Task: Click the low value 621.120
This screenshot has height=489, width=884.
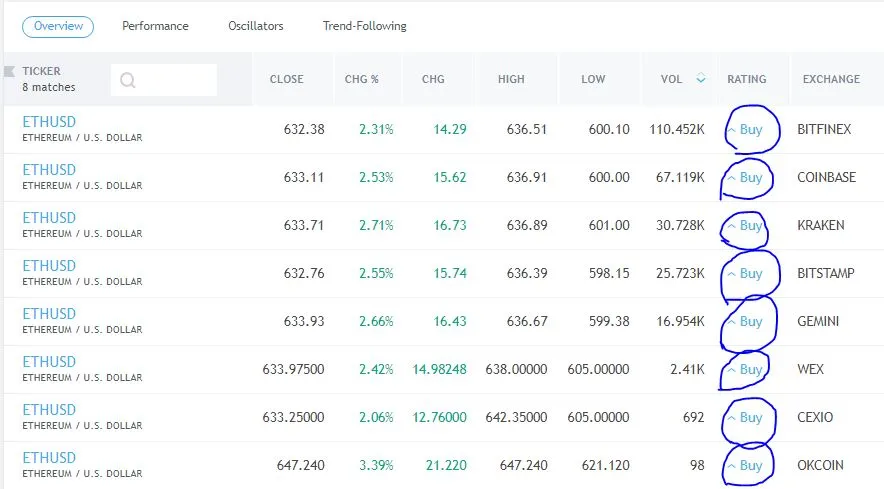Action: pos(605,465)
